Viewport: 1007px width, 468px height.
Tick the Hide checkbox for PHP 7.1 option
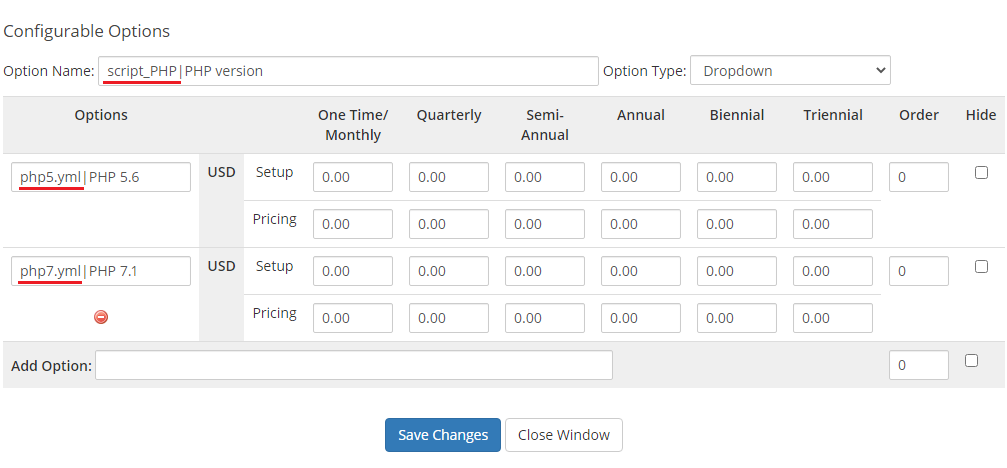click(x=981, y=267)
